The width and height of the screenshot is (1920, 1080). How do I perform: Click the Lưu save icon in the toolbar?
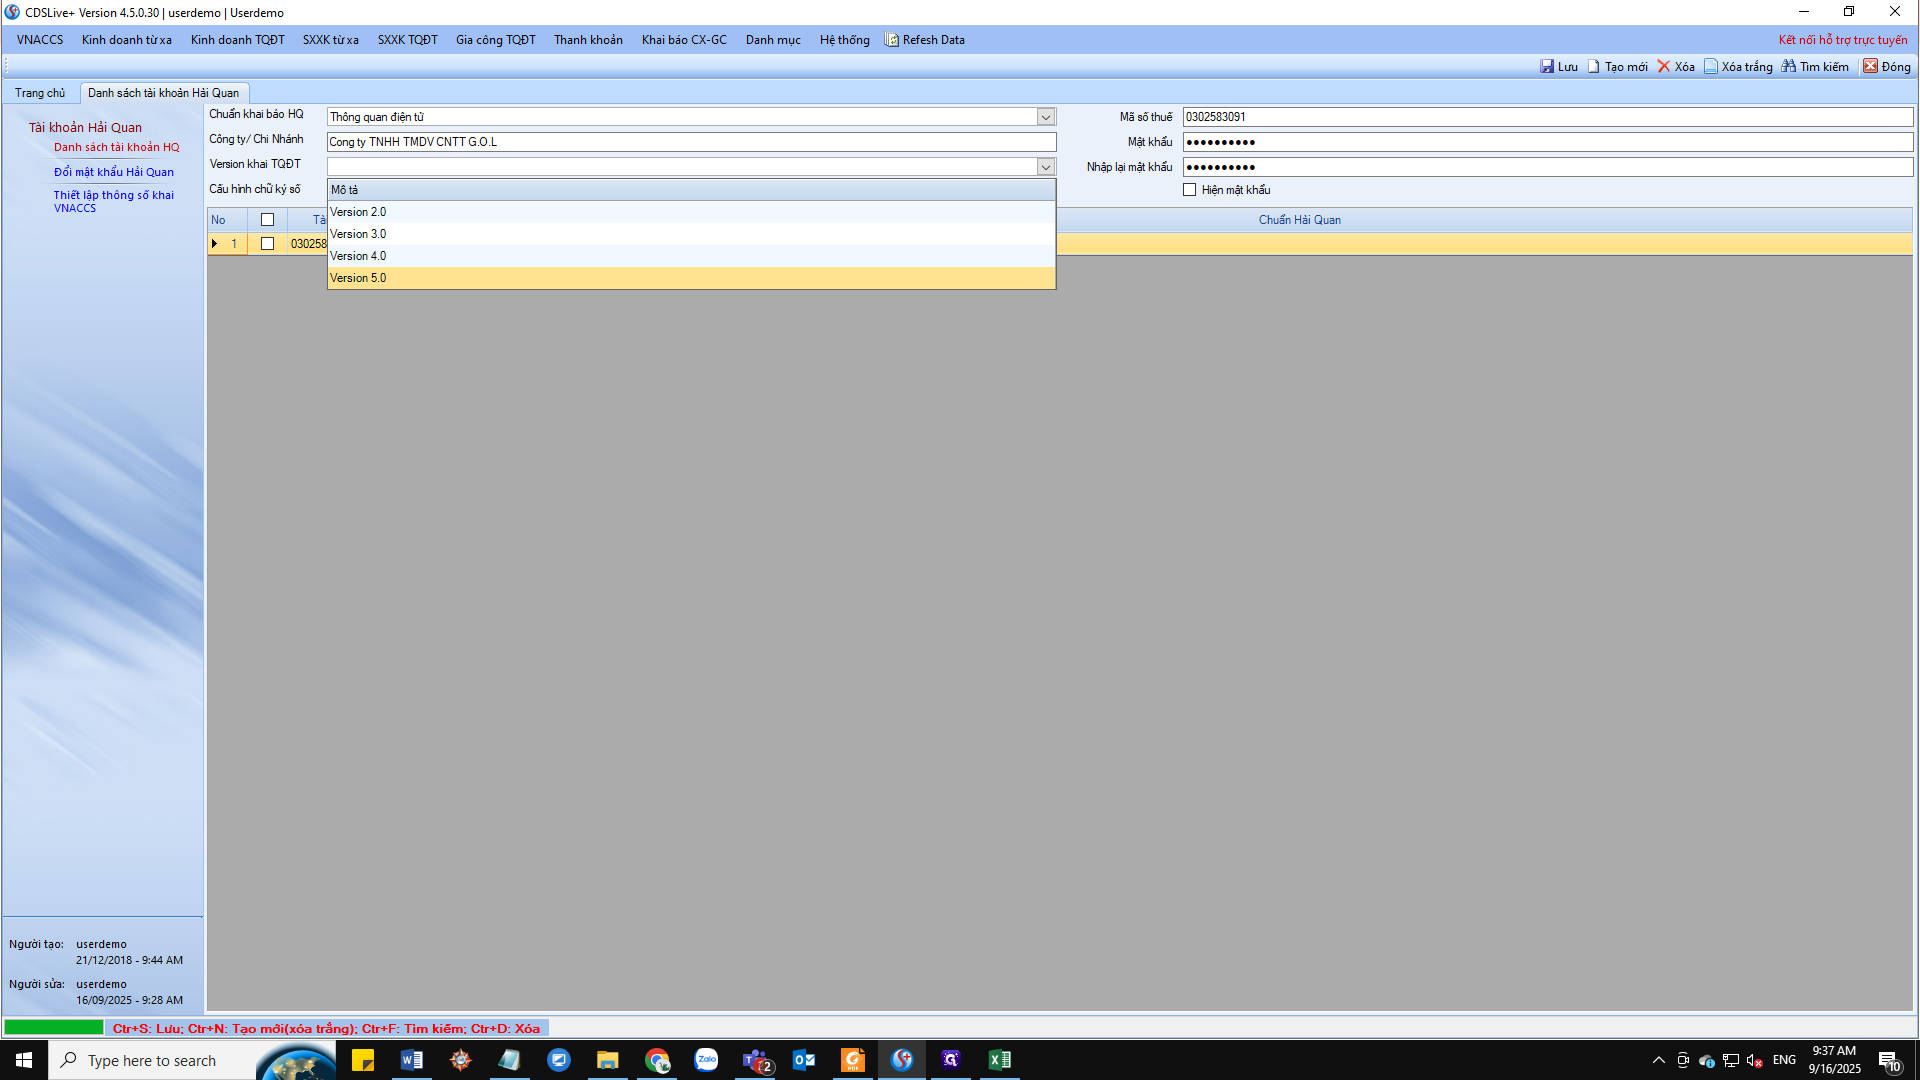[x=1547, y=67]
